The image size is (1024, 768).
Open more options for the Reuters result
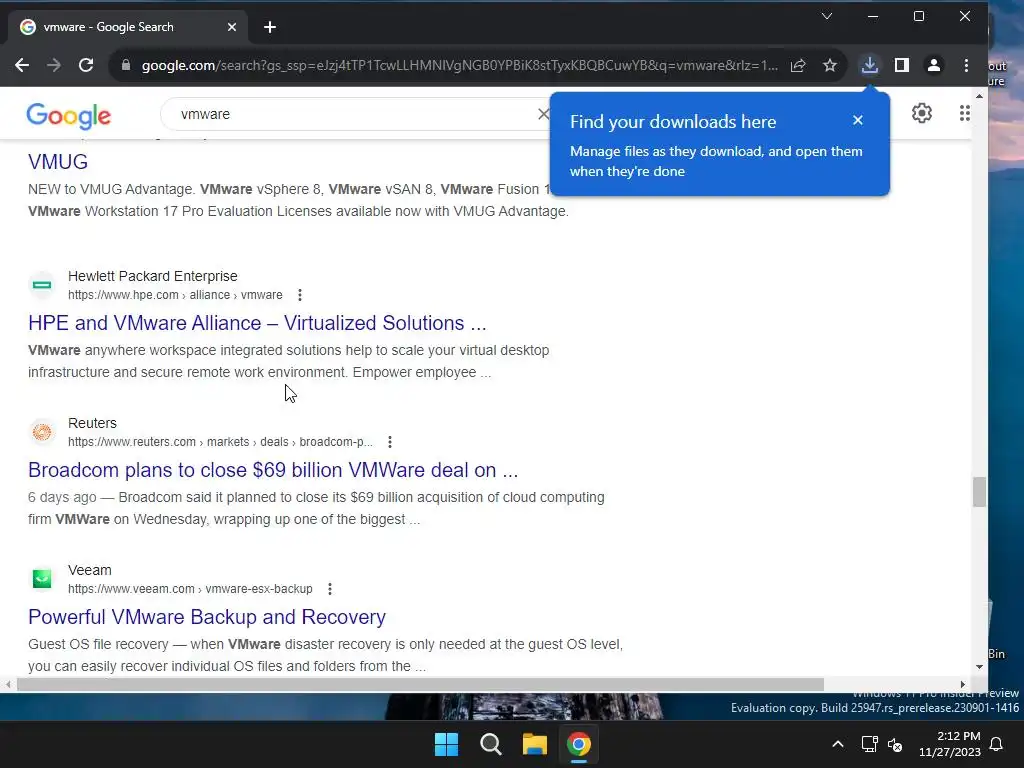[x=390, y=442]
